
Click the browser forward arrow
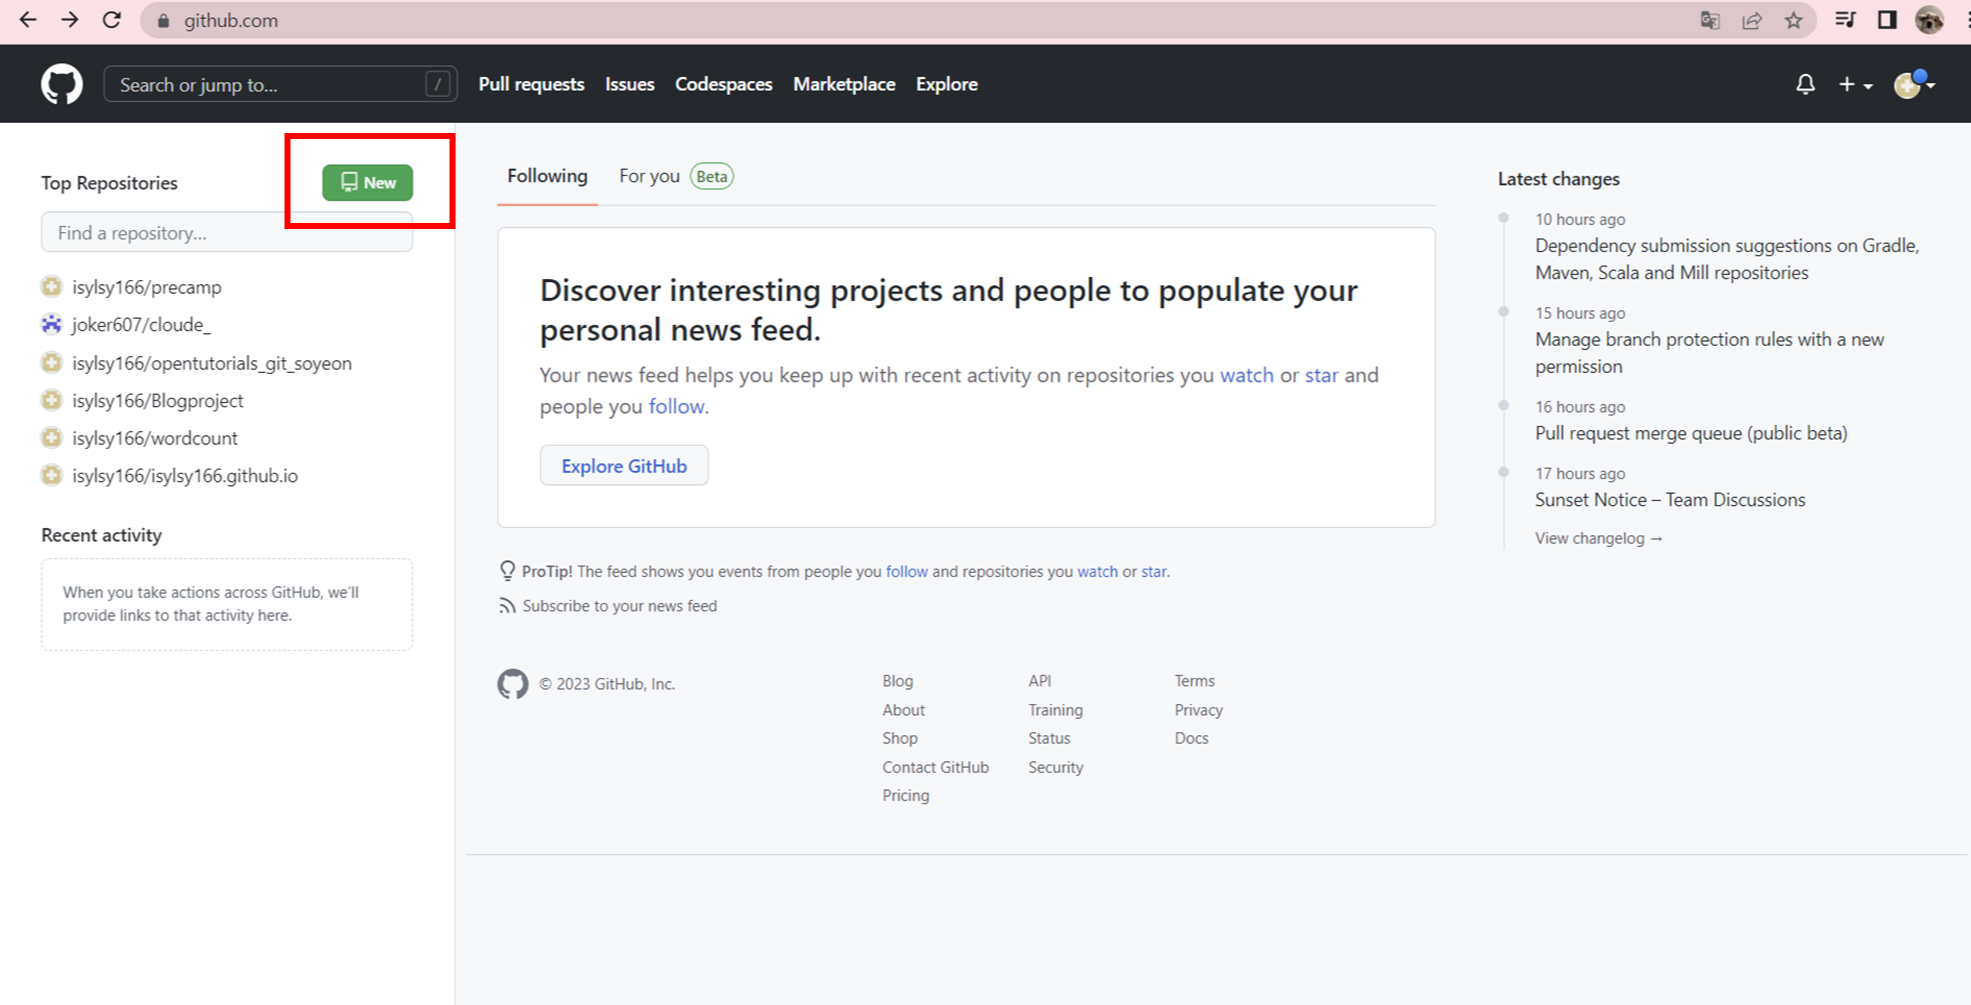click(x=70, y=20)
